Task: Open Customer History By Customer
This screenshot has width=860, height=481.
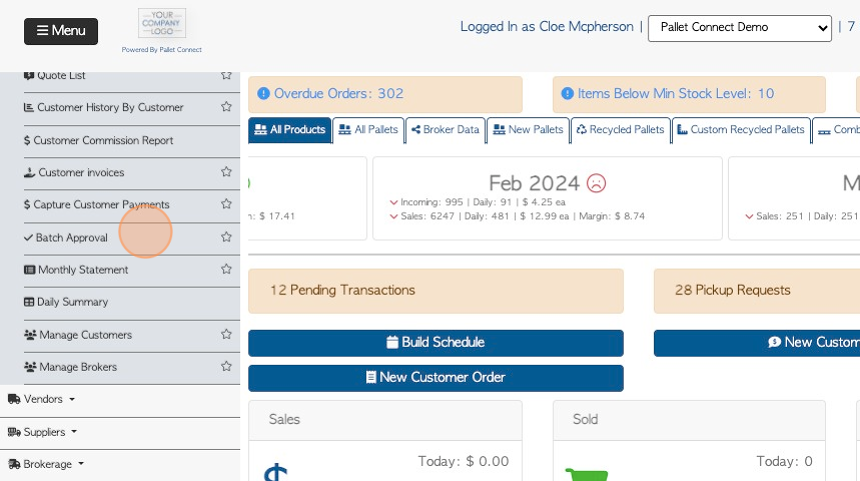Action: pyautogui.click(x=110, y=107)
